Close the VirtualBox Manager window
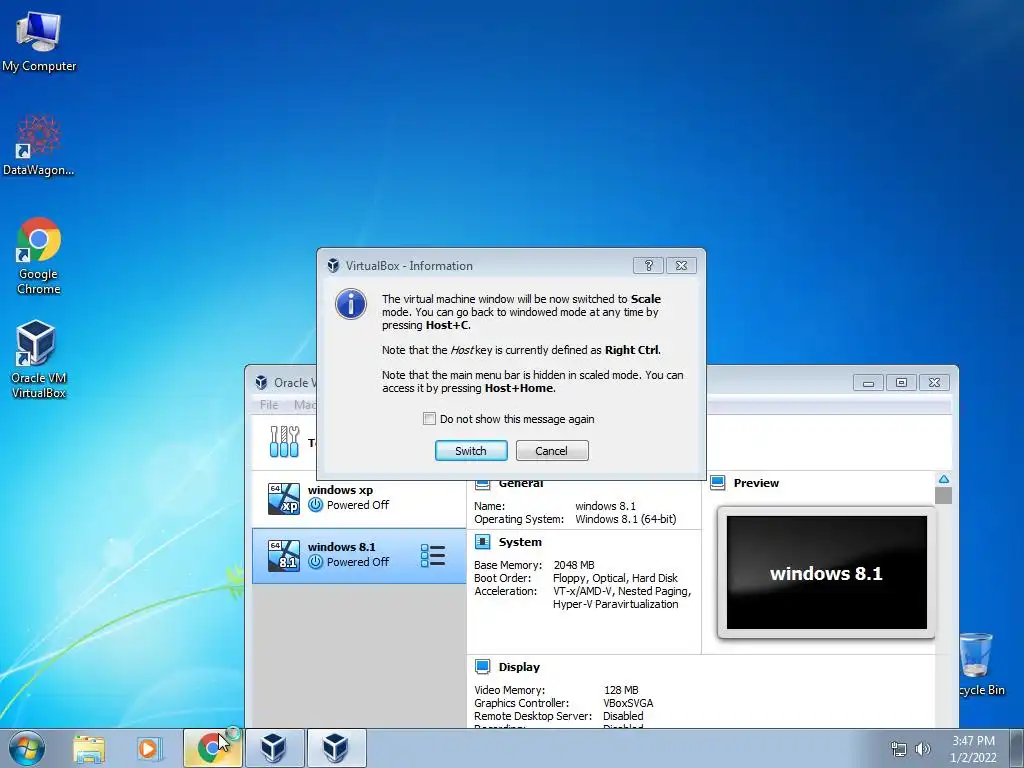Screen dimensions: 1024x768 click(935, 383)
